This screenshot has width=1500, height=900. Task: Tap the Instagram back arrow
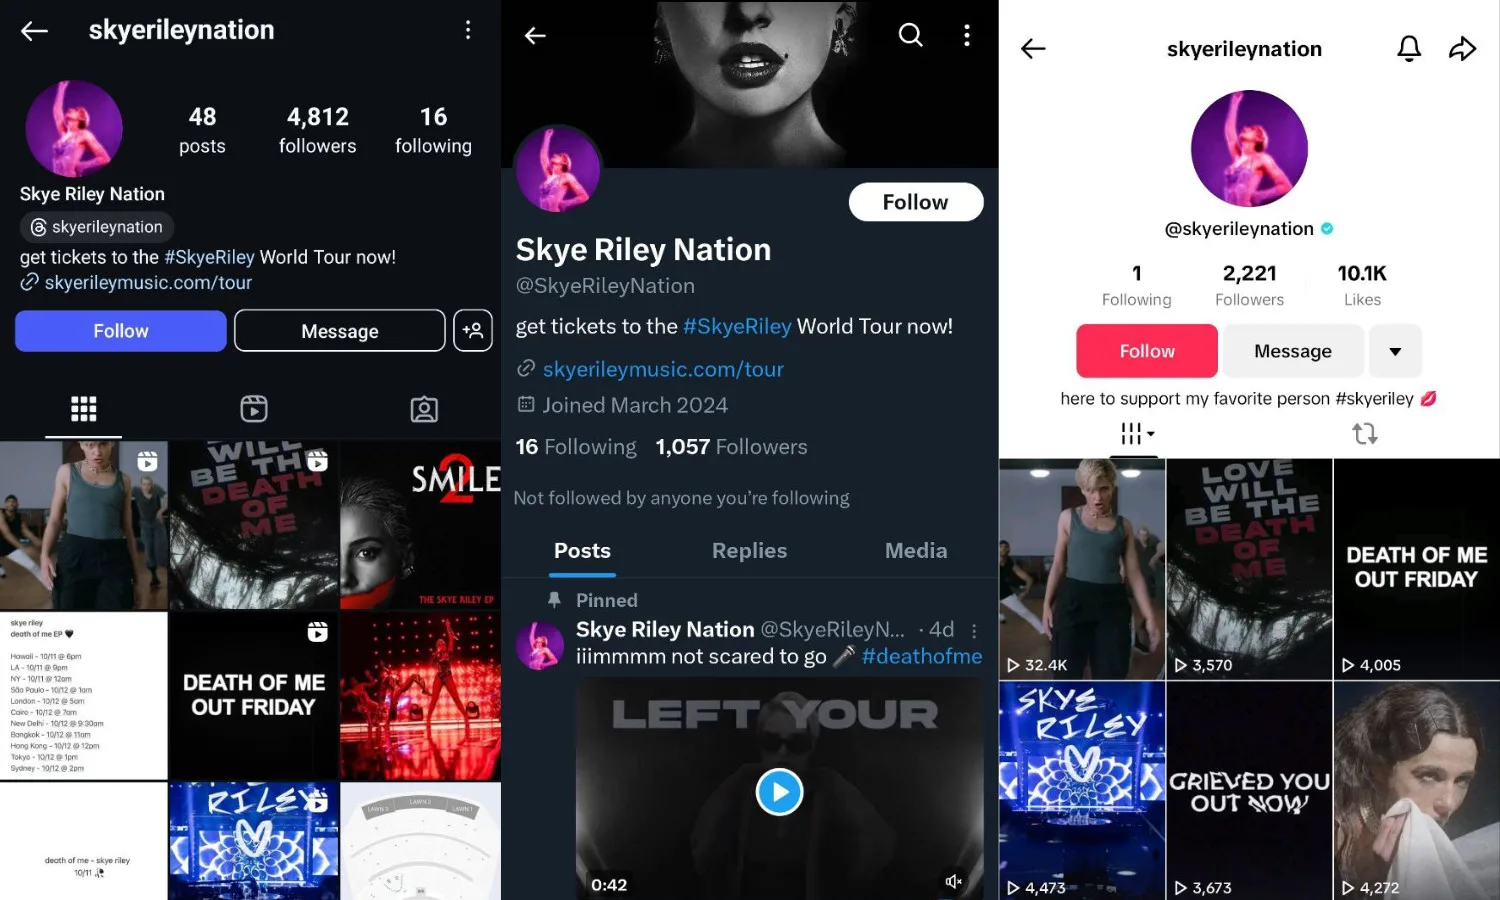pyautogui.click(x=34, y=31)
